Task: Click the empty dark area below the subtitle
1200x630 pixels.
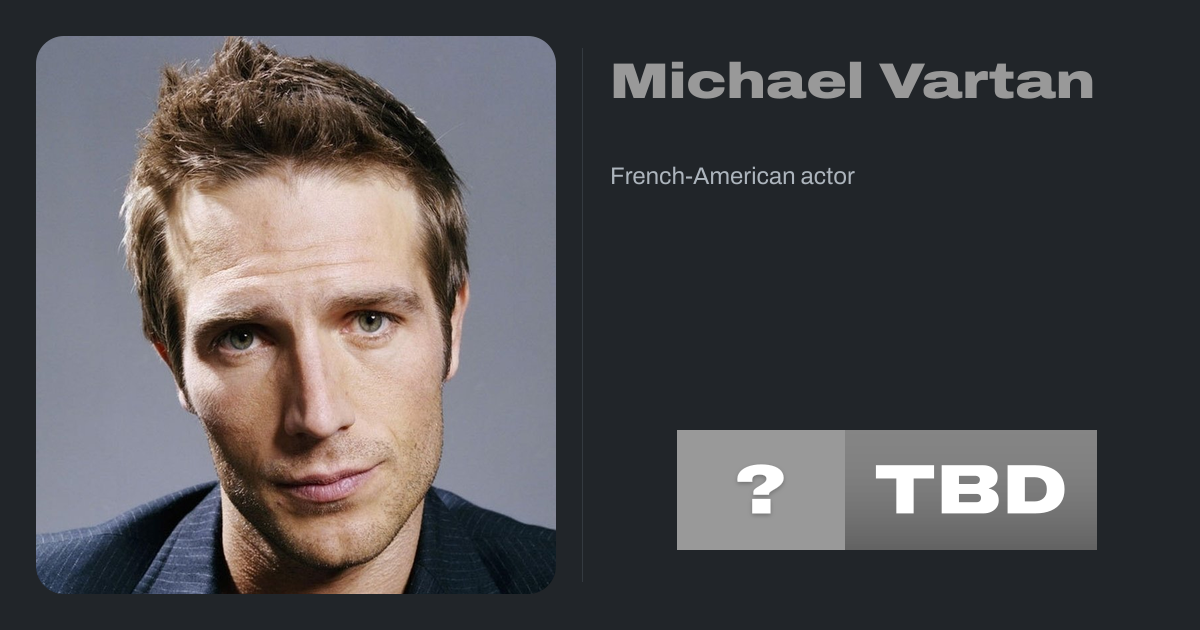Action: click(850, 300)
